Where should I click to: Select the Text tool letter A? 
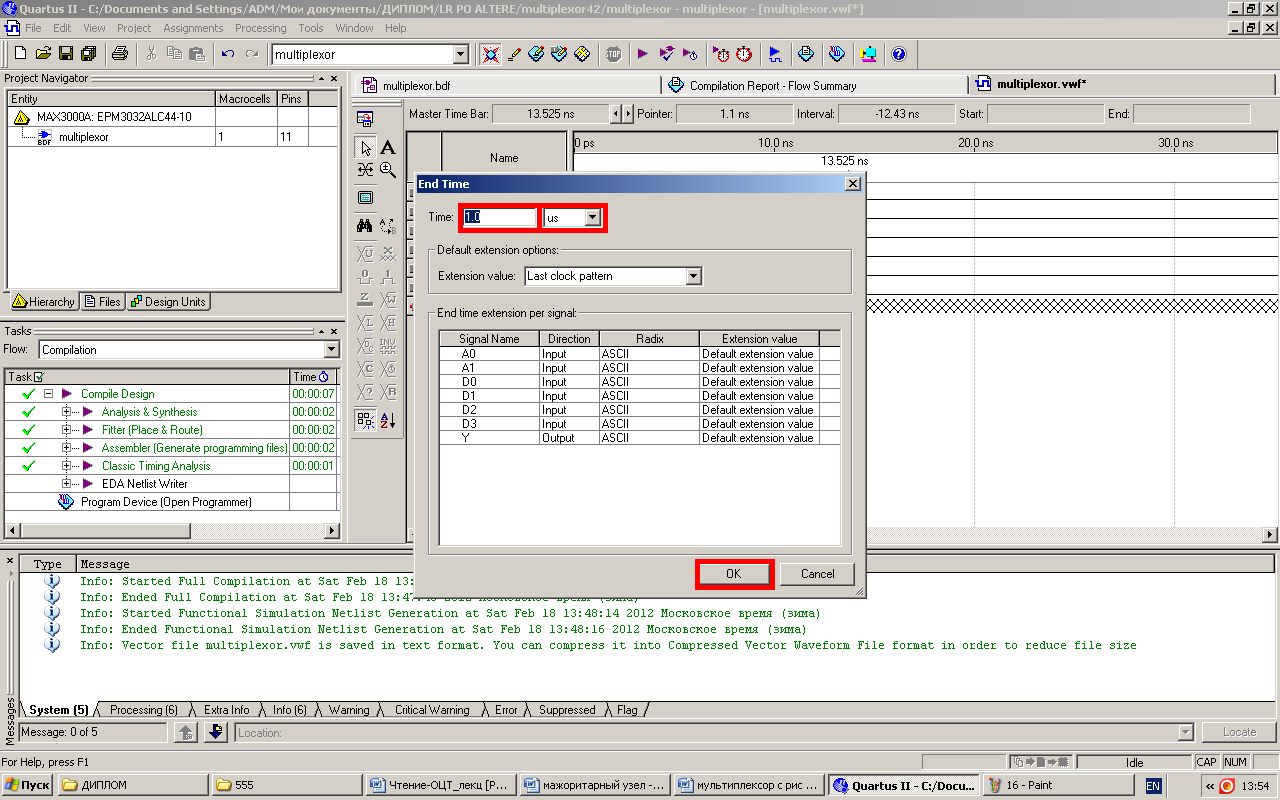(x=388, y=148)
